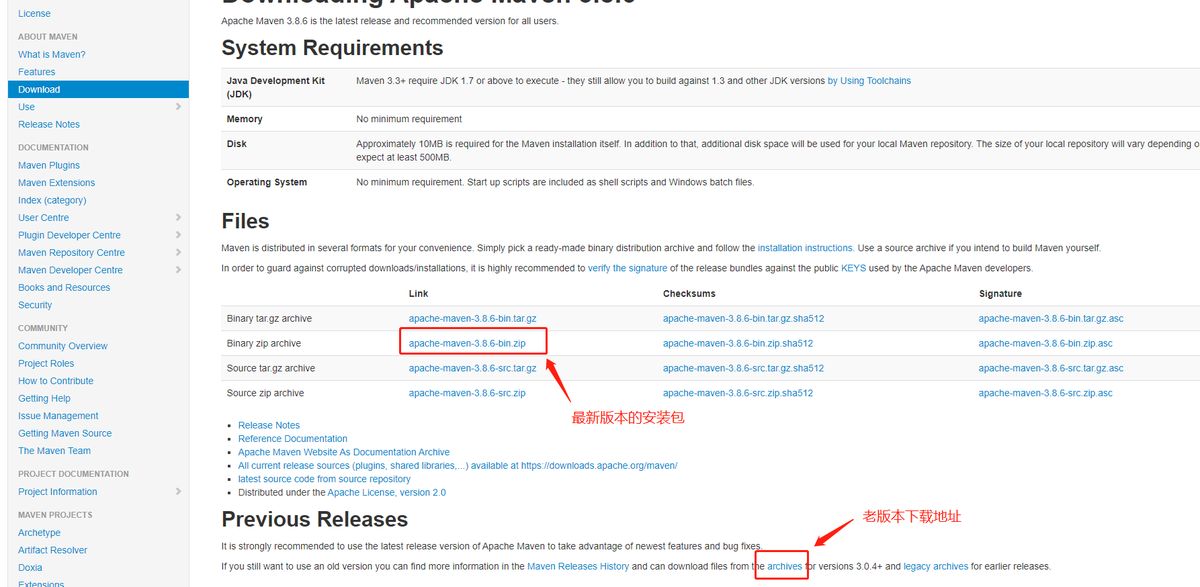Screen dimensions: 1200x587
Task: Open Artifact Resolver link
Action: pos(53,550)
